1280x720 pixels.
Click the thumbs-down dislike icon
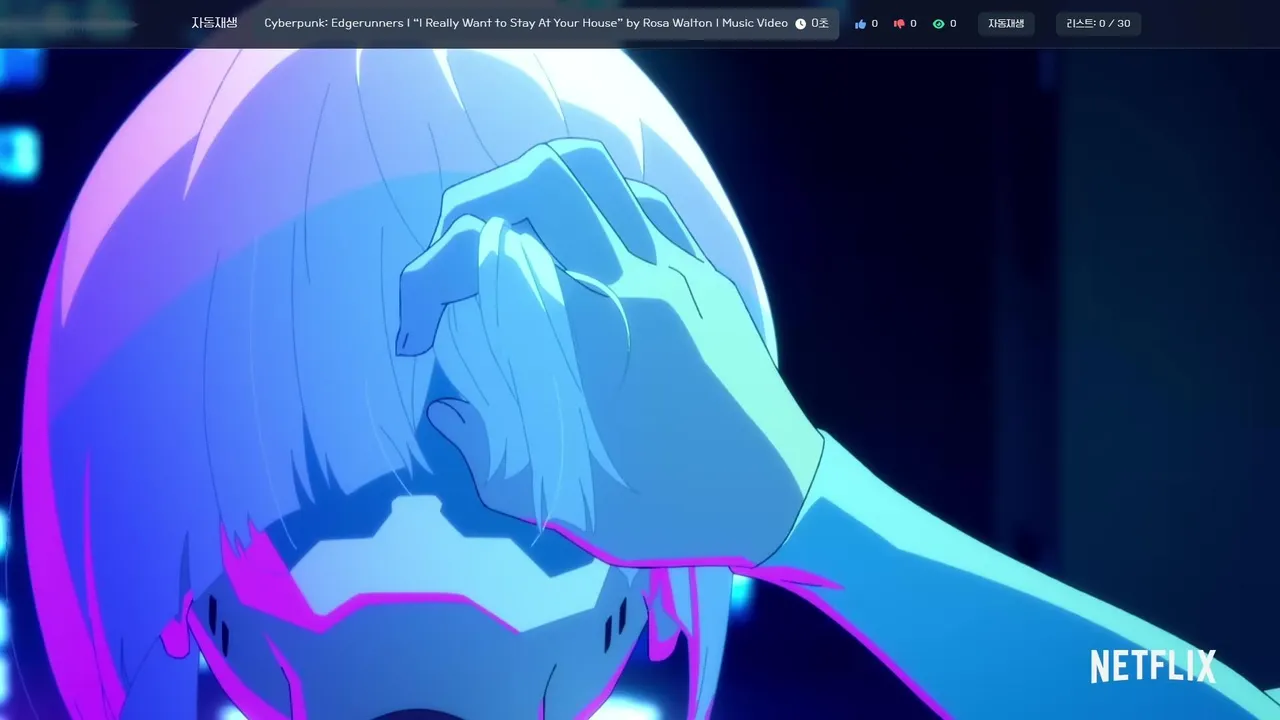pos(899,24)
